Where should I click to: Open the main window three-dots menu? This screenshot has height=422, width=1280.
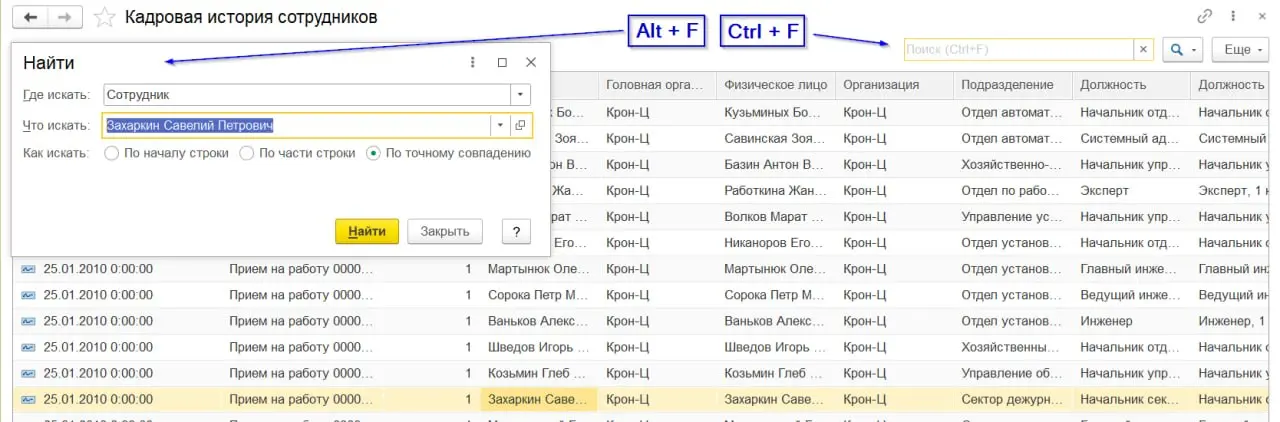[1234, 17]
